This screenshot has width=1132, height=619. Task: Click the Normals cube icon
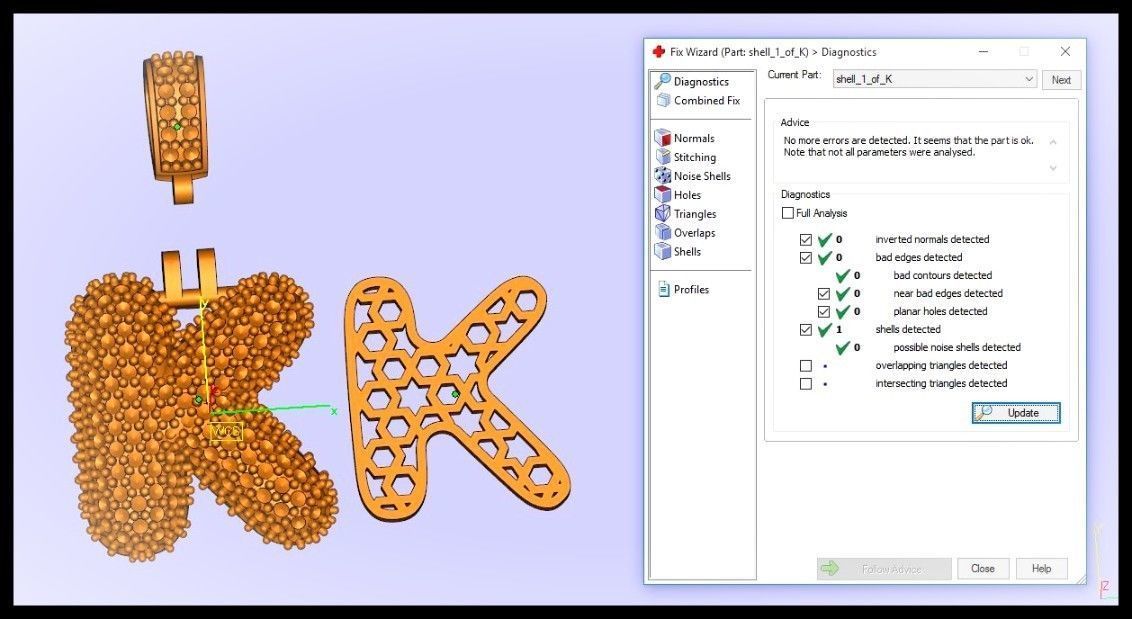662,138
